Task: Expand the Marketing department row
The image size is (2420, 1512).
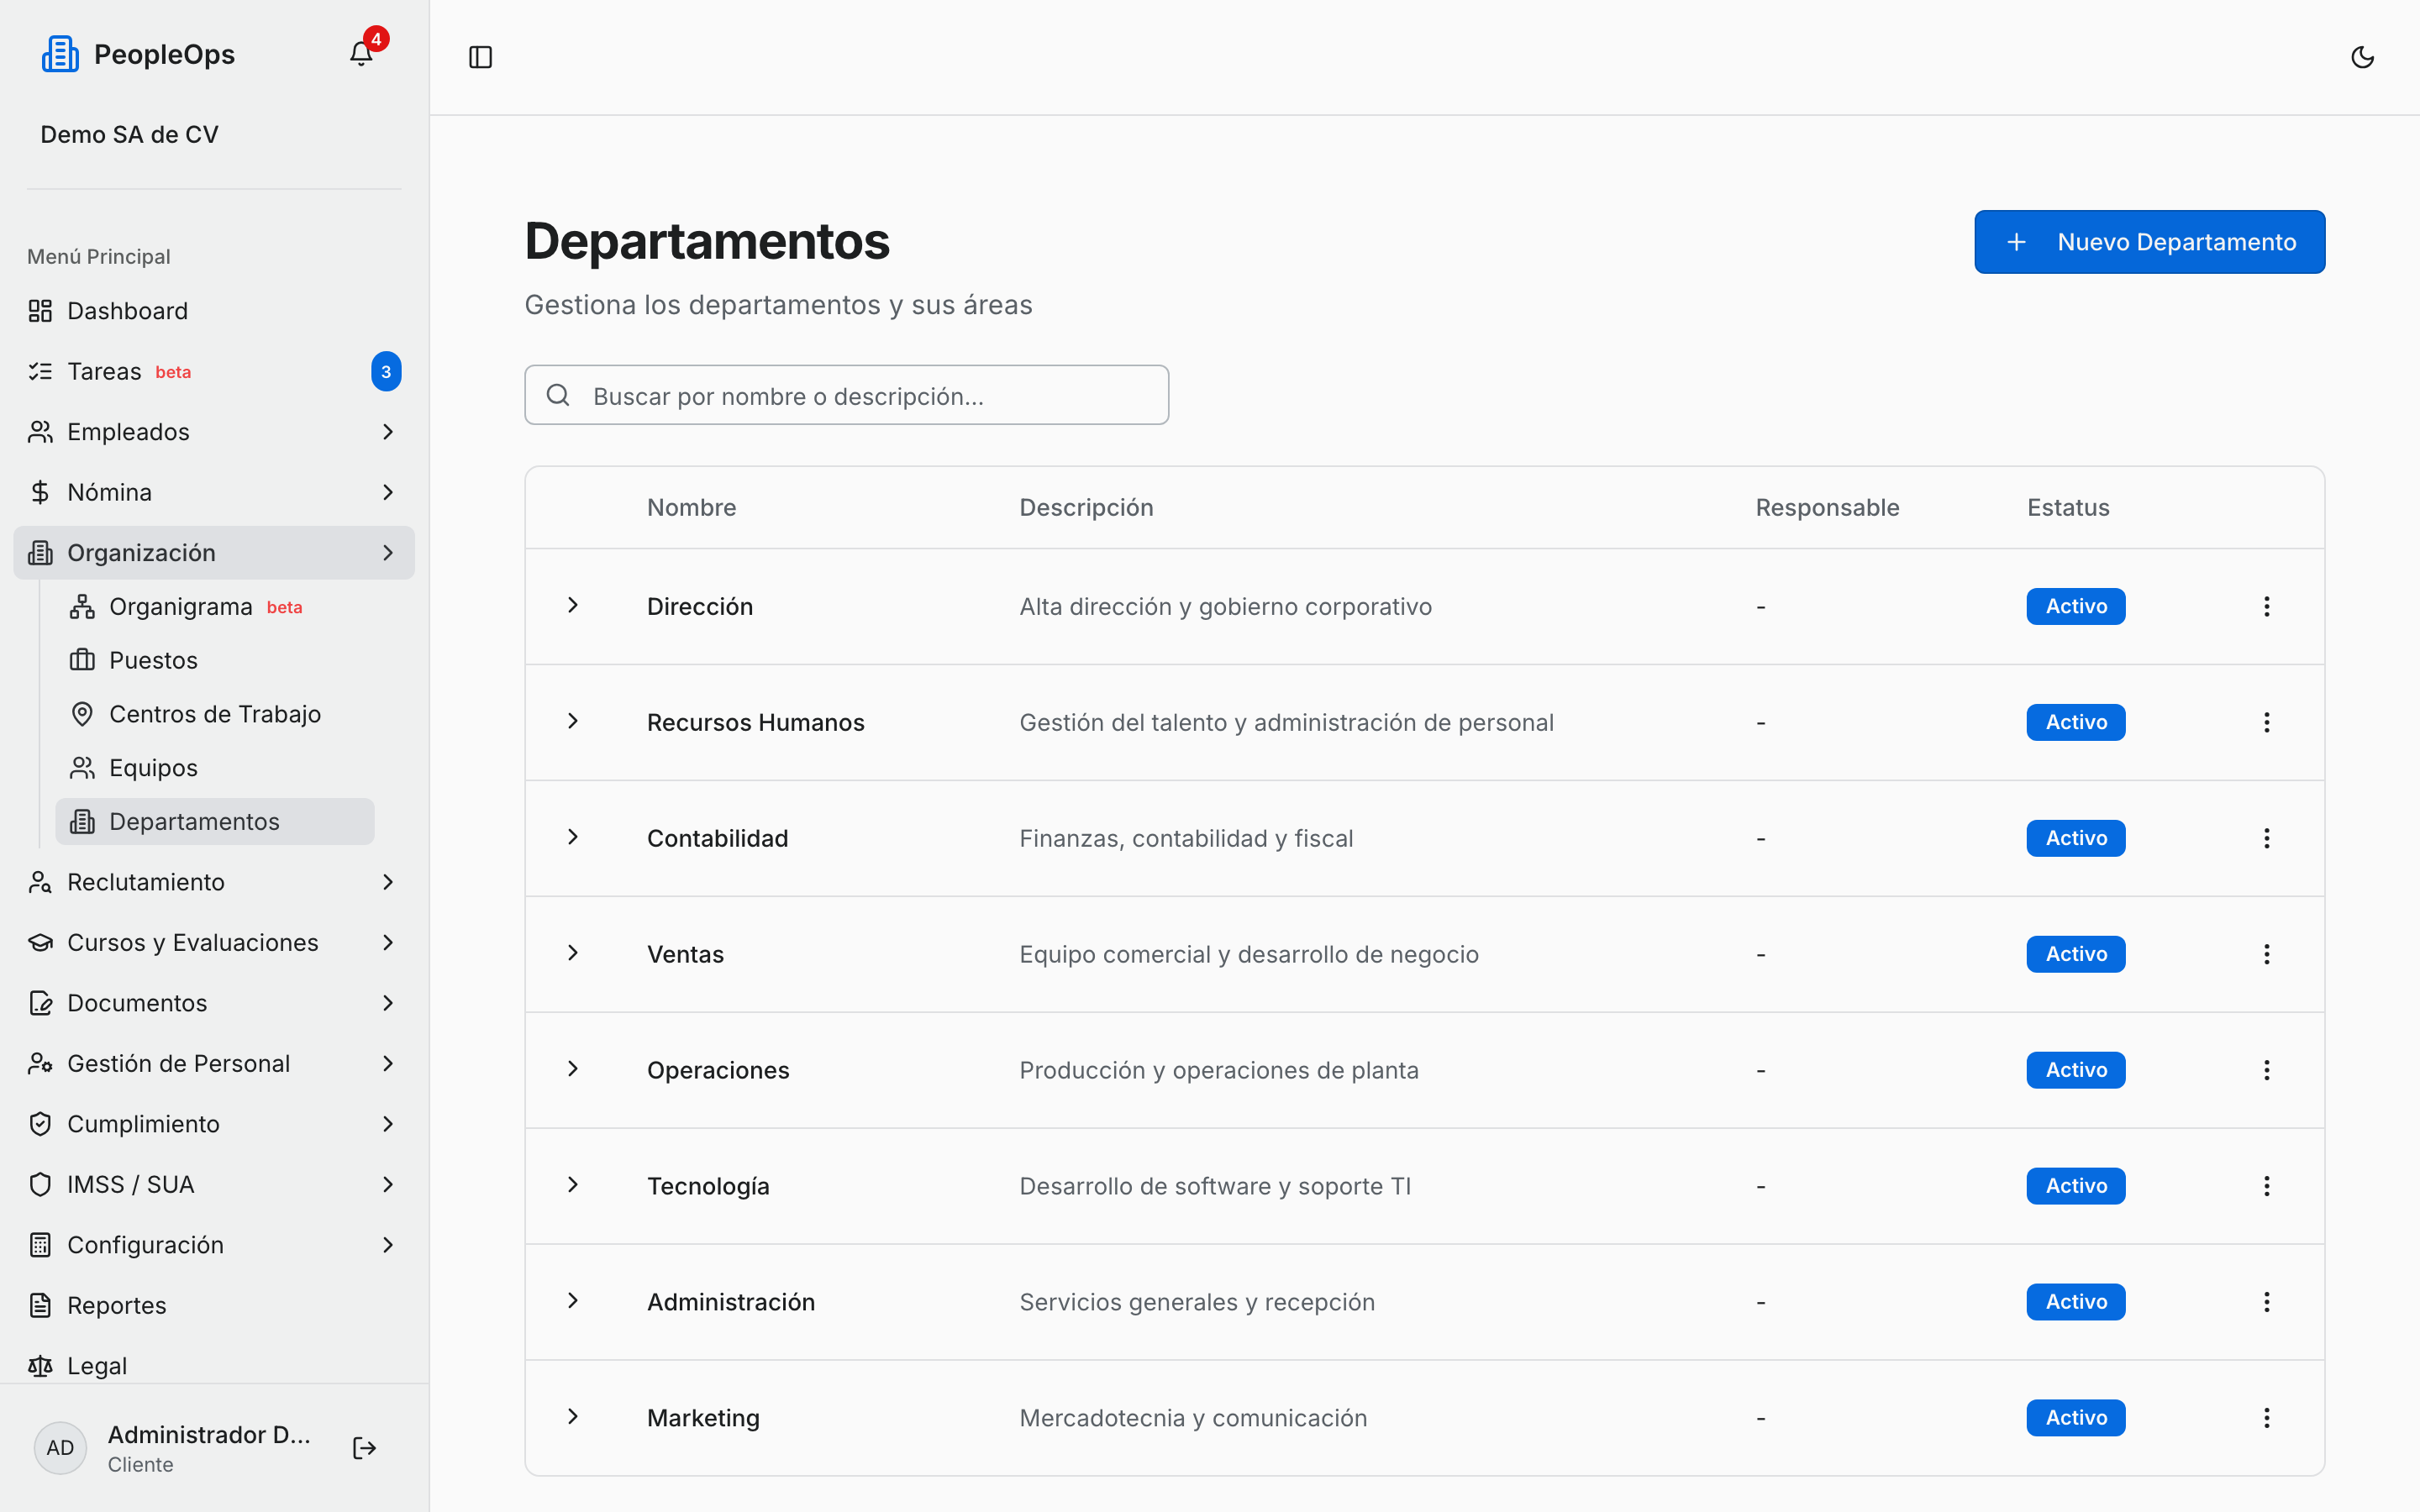Action: click(573, 1417)
